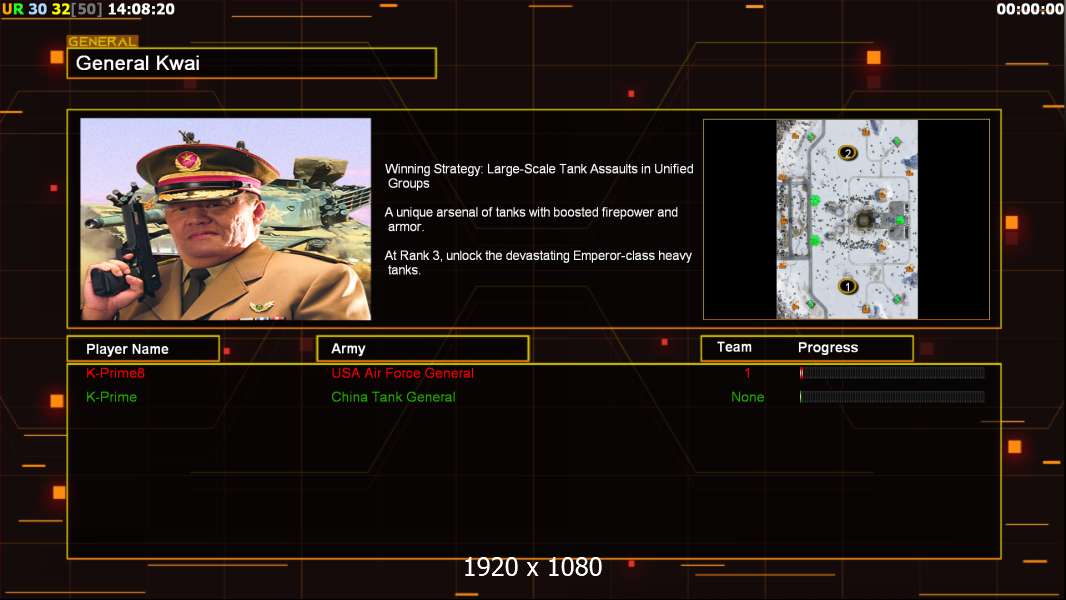The width and height of the screenshot is (1066, 600).
Task: Select start position 2 on map preview
Action: pos(847,153)
